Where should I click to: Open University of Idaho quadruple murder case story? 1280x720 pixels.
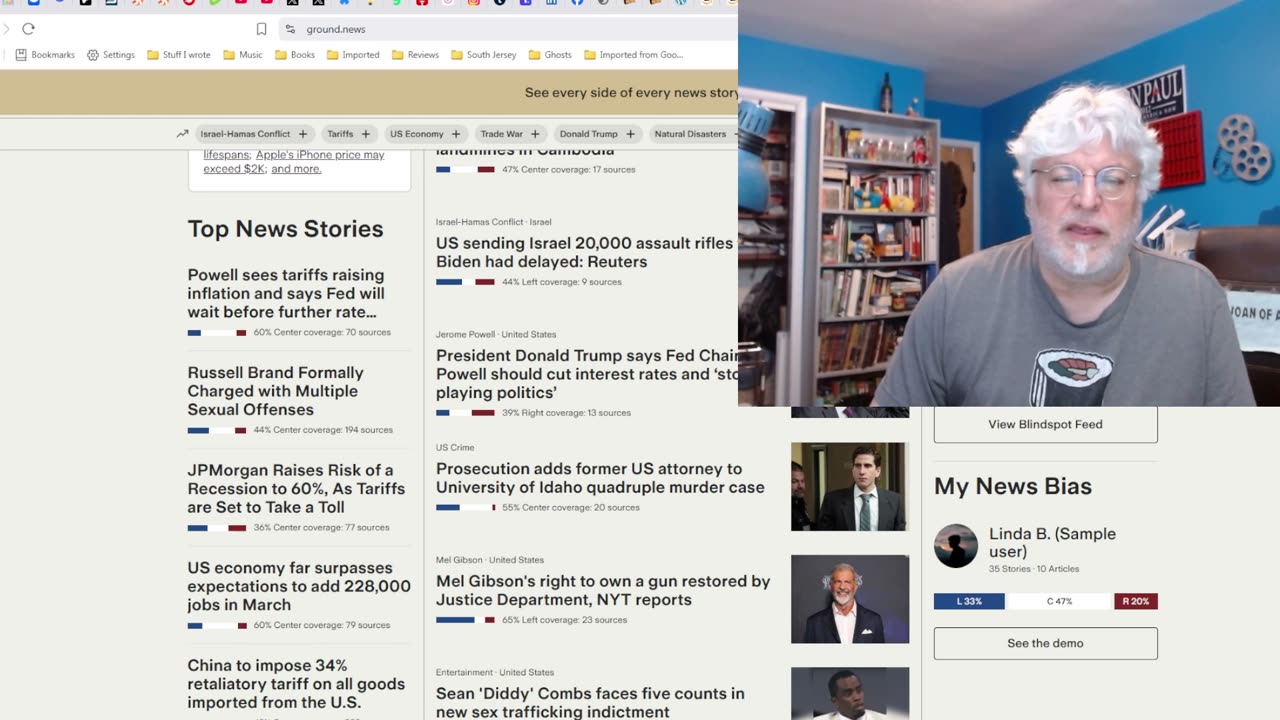[600, 478]
